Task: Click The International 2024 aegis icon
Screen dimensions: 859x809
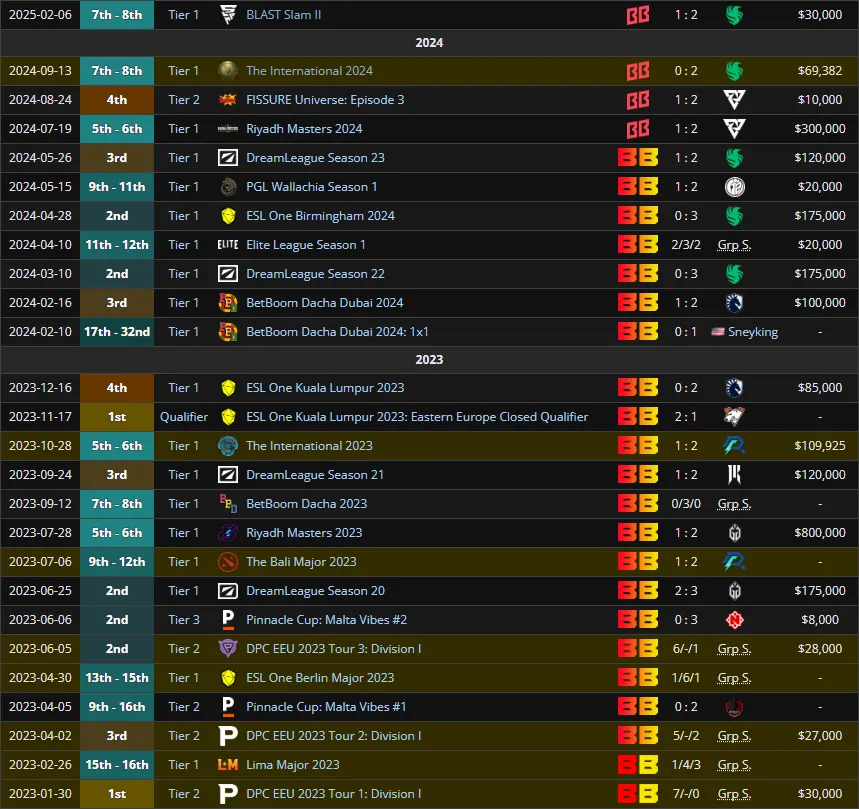Action: (x=228, y=71)
